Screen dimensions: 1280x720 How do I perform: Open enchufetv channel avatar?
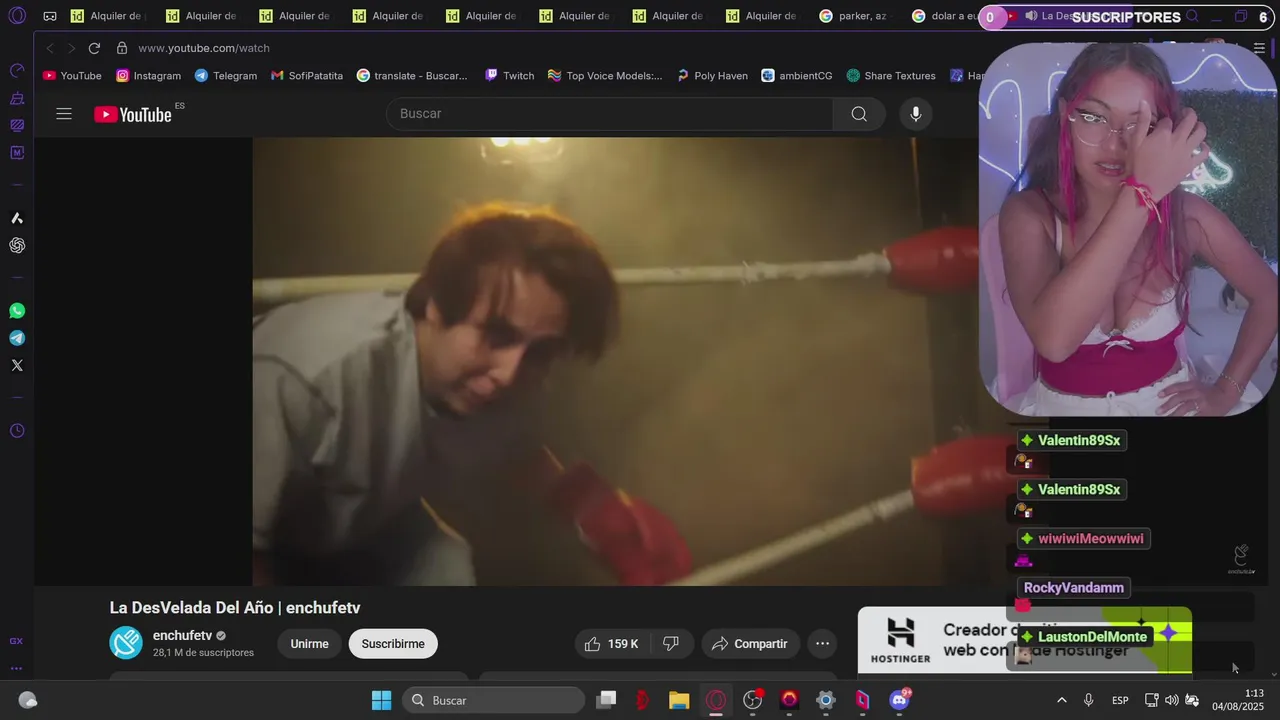point(126,643)
